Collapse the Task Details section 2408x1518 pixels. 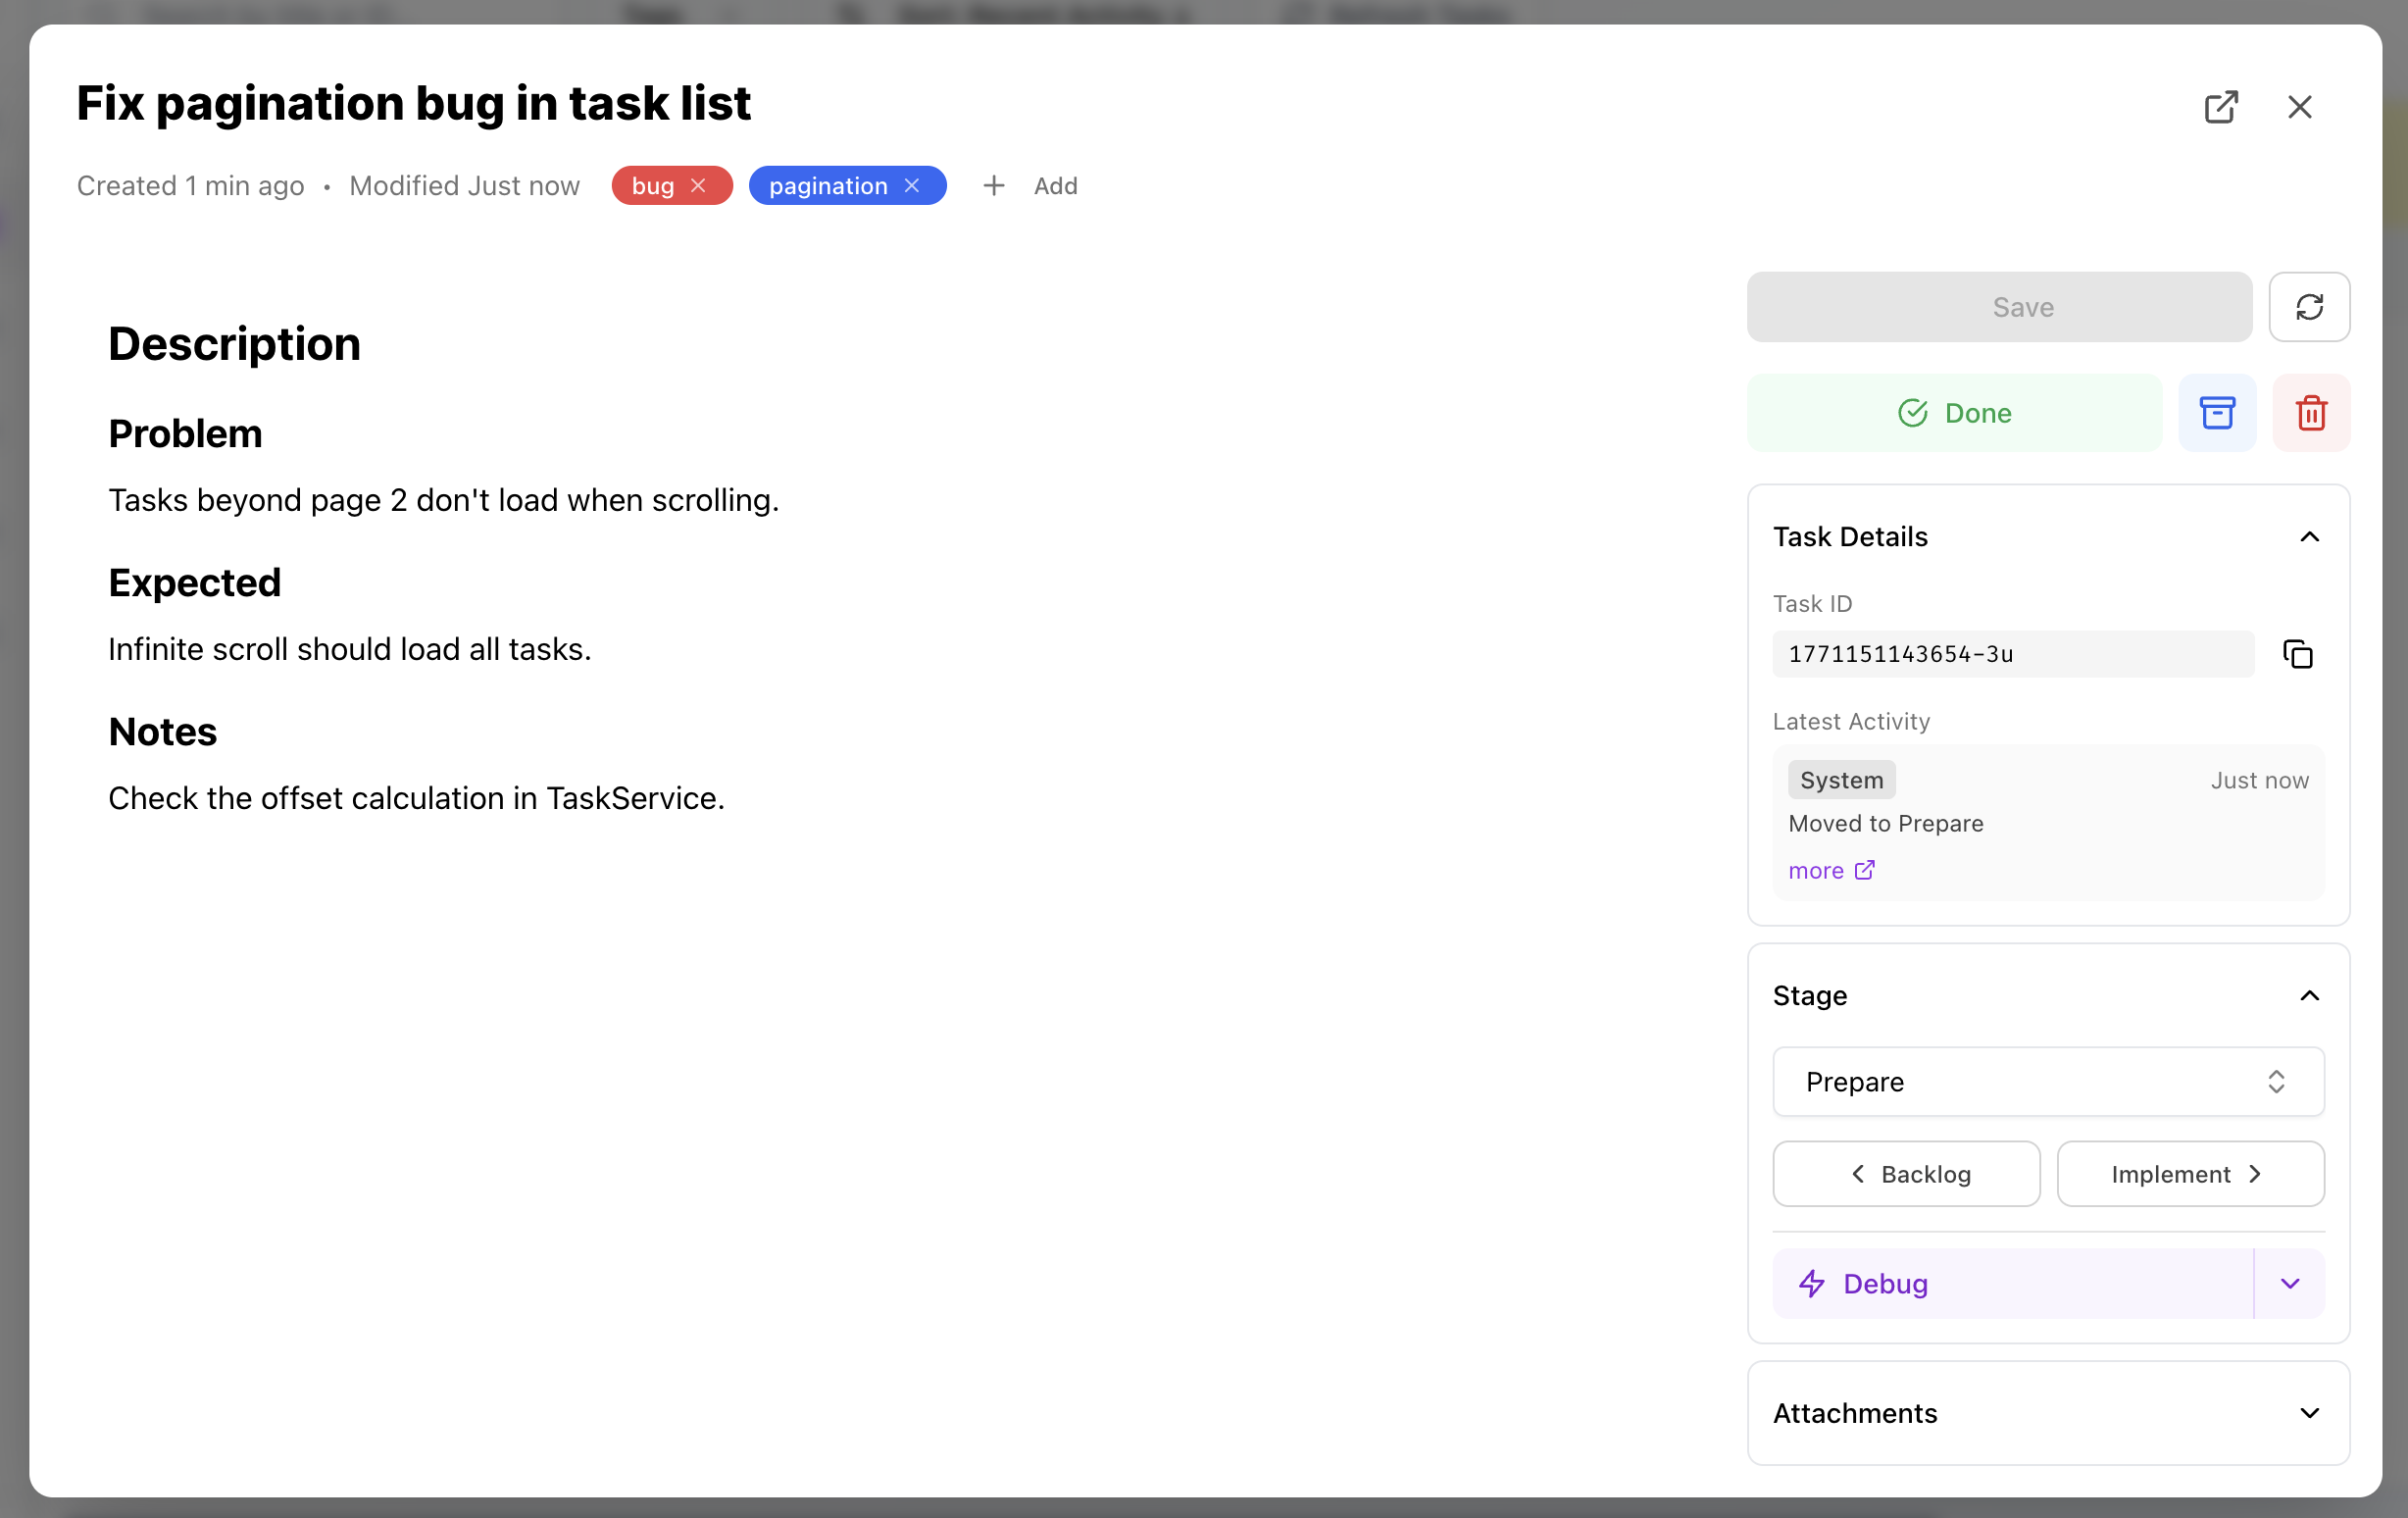[2310, 537]
